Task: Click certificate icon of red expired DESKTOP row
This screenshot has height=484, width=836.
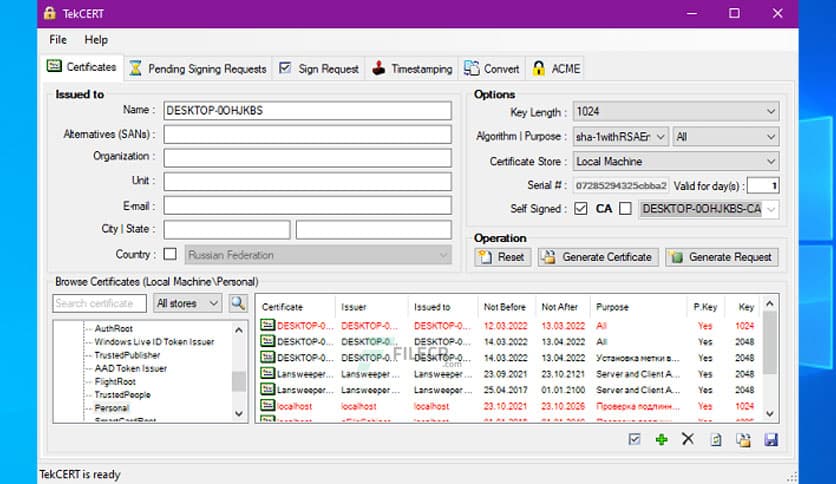Action: (268, 325)
